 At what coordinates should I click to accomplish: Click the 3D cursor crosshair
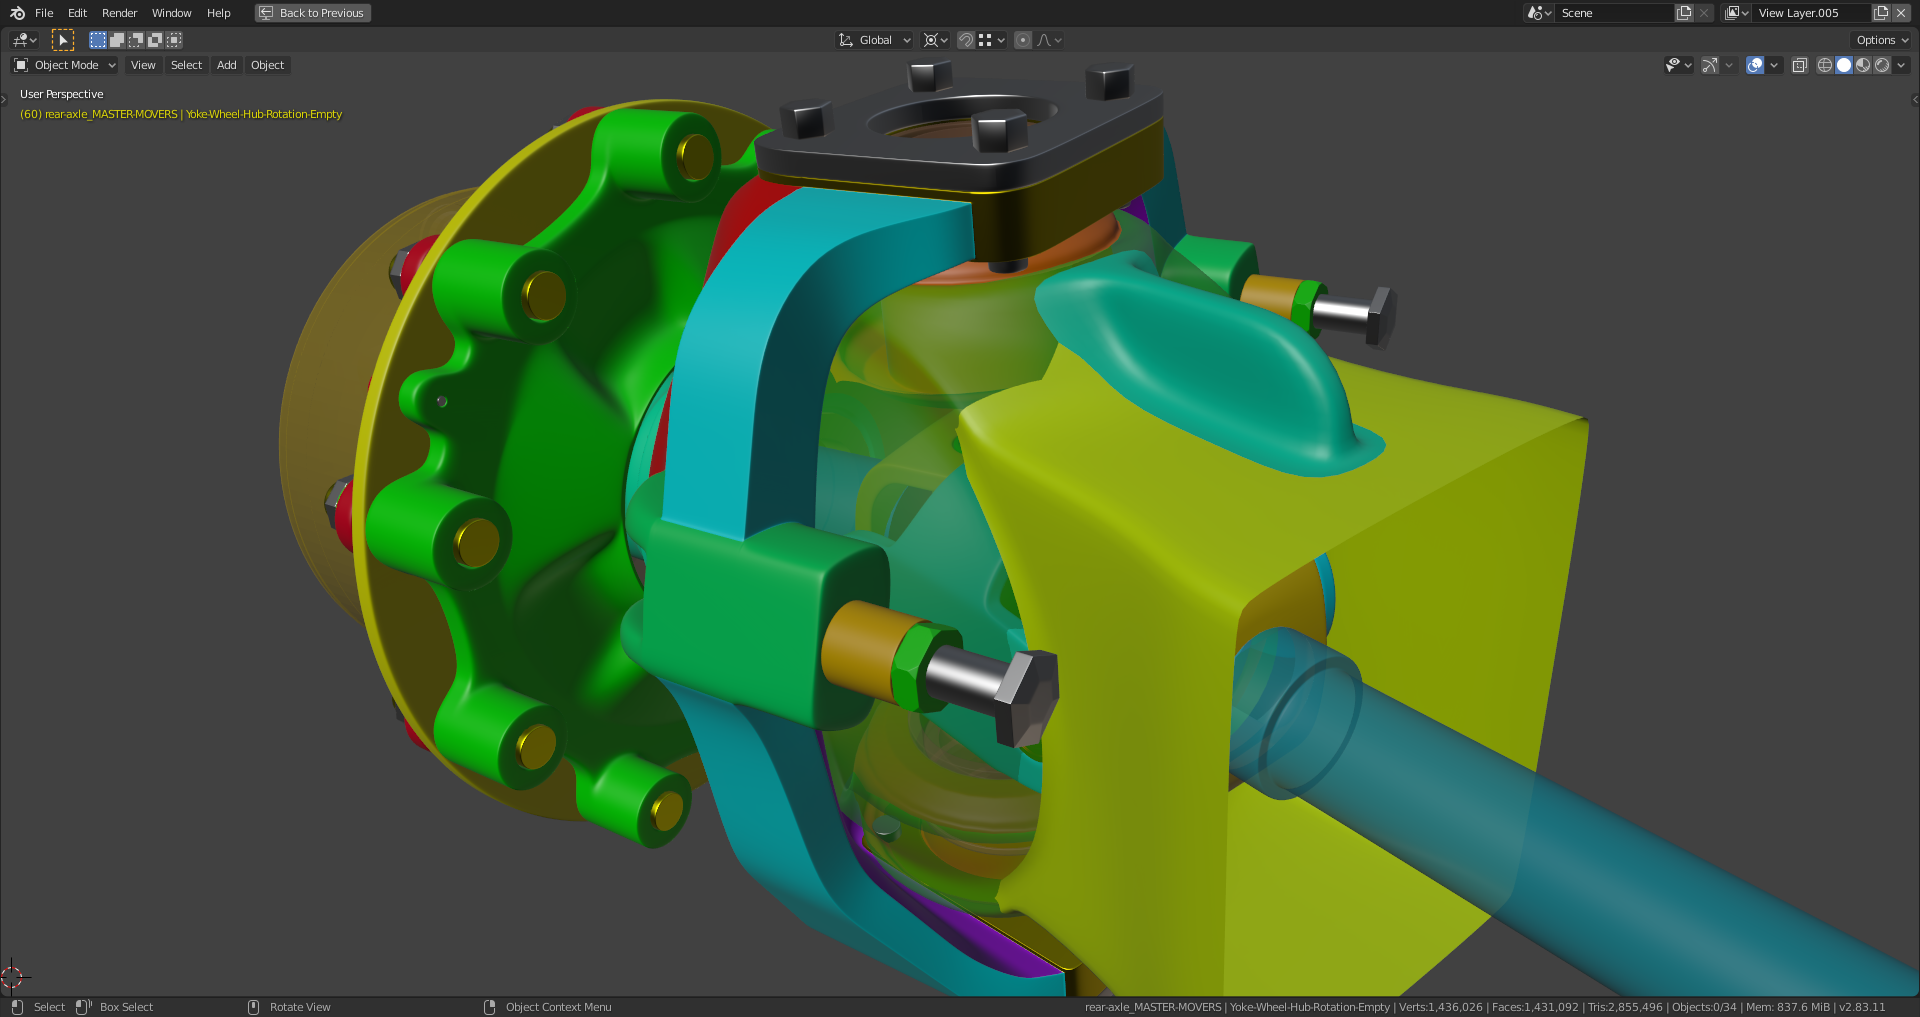point(12,976)
